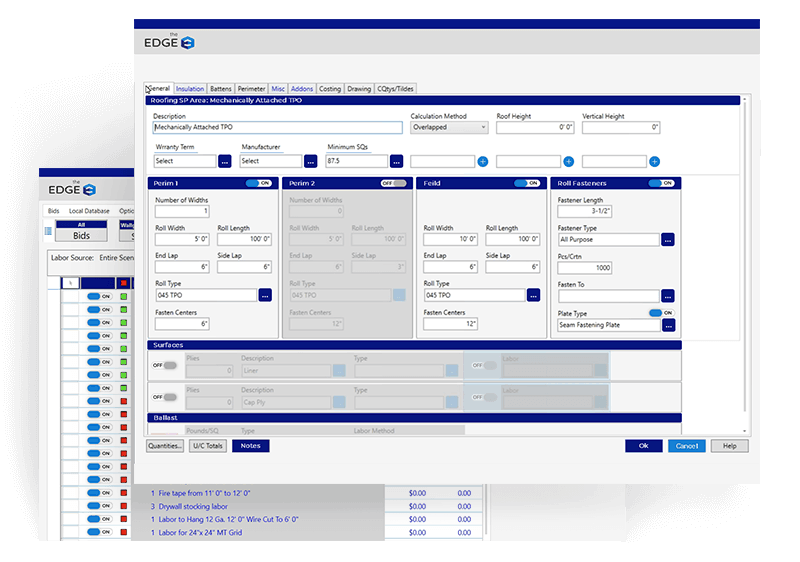
Task: Open Manufacturer Select field
Action: point(271,161)
